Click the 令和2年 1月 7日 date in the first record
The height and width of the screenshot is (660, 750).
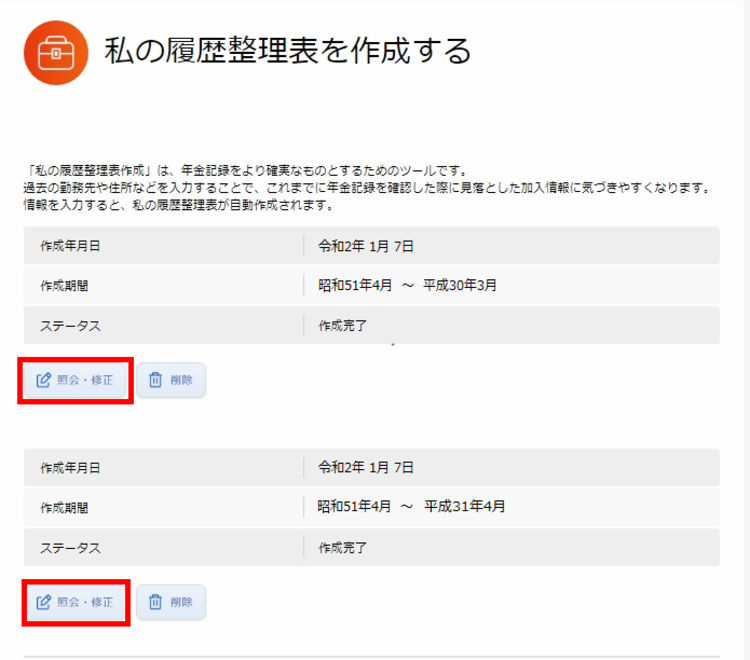(x=366, y=246)
